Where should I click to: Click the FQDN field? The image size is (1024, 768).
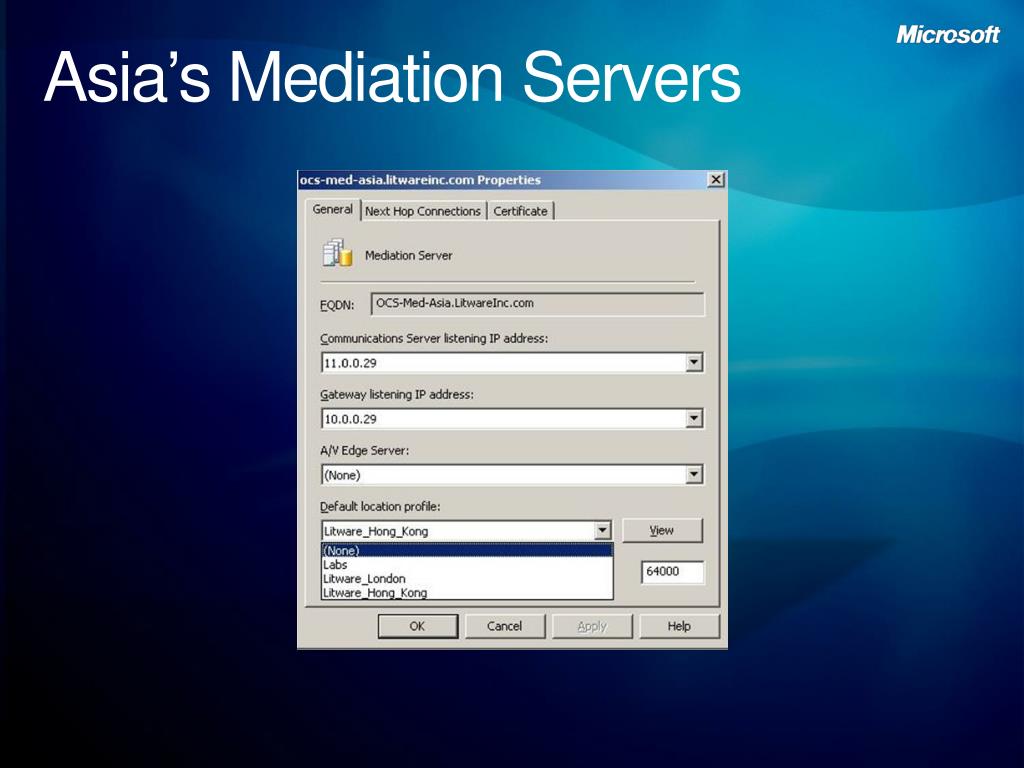click(537, 304)
